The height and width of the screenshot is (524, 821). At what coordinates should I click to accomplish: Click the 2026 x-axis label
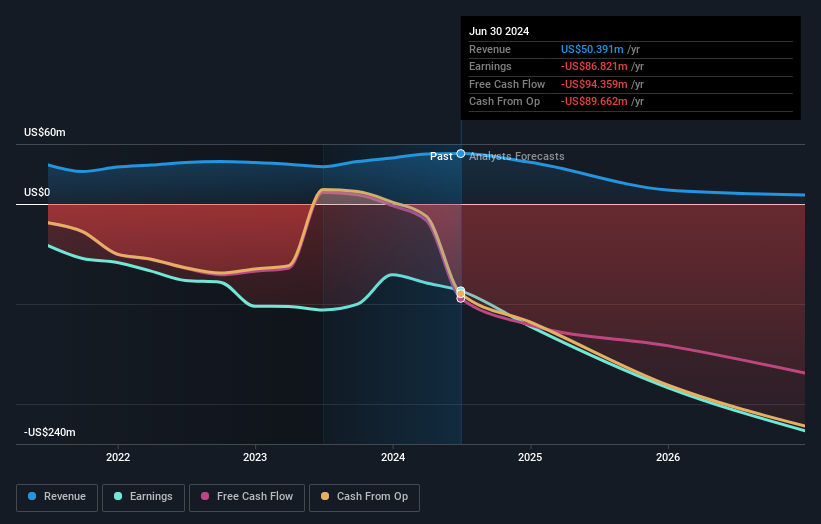[668, 457]
